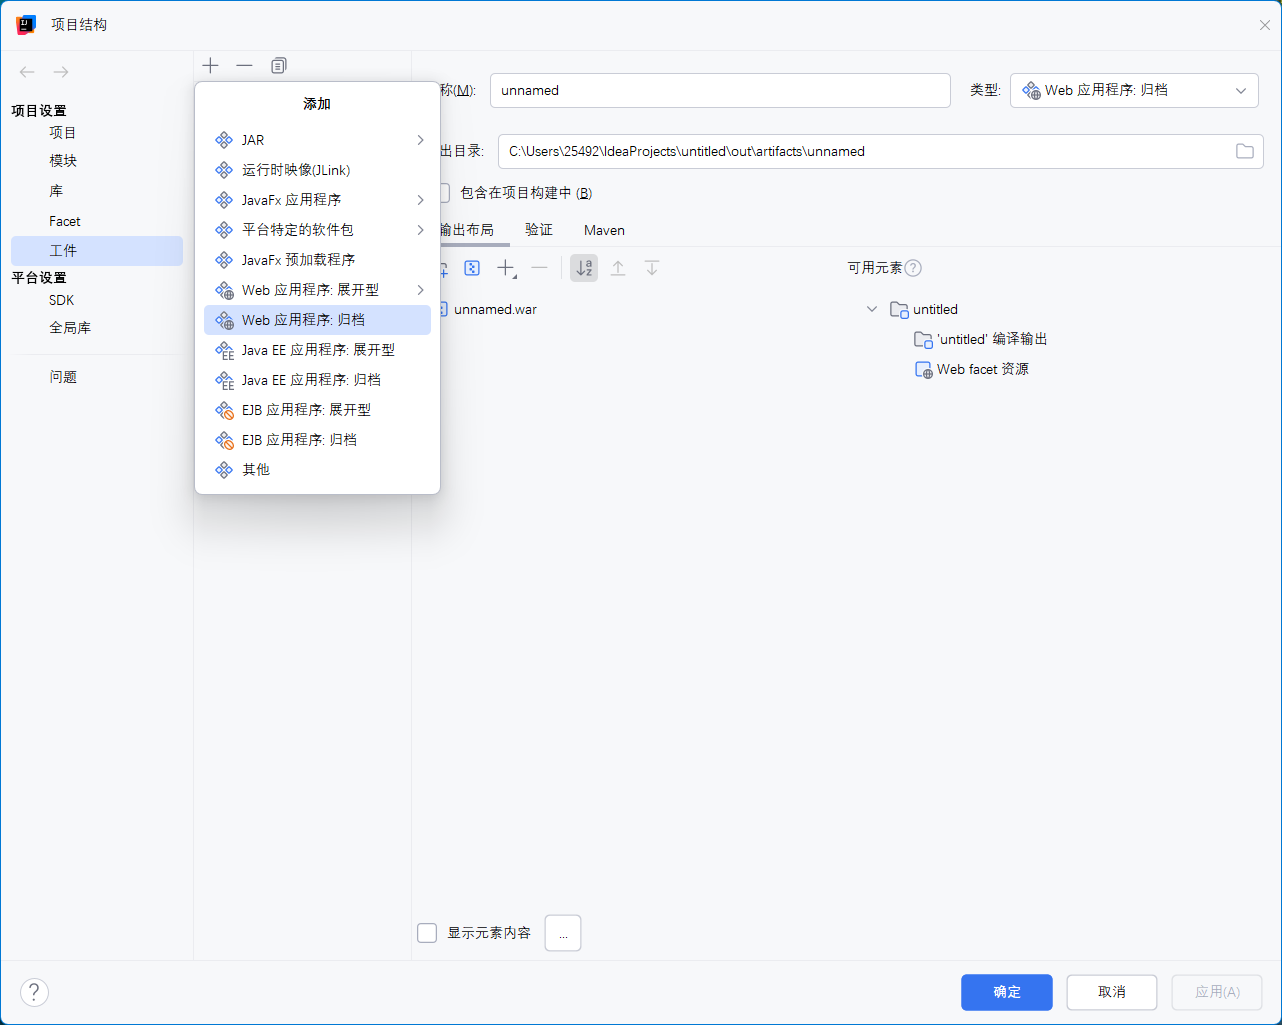Switch to the 验证 tab
The height and width of the screenshot is (1025, 1282).
(538, 230)
